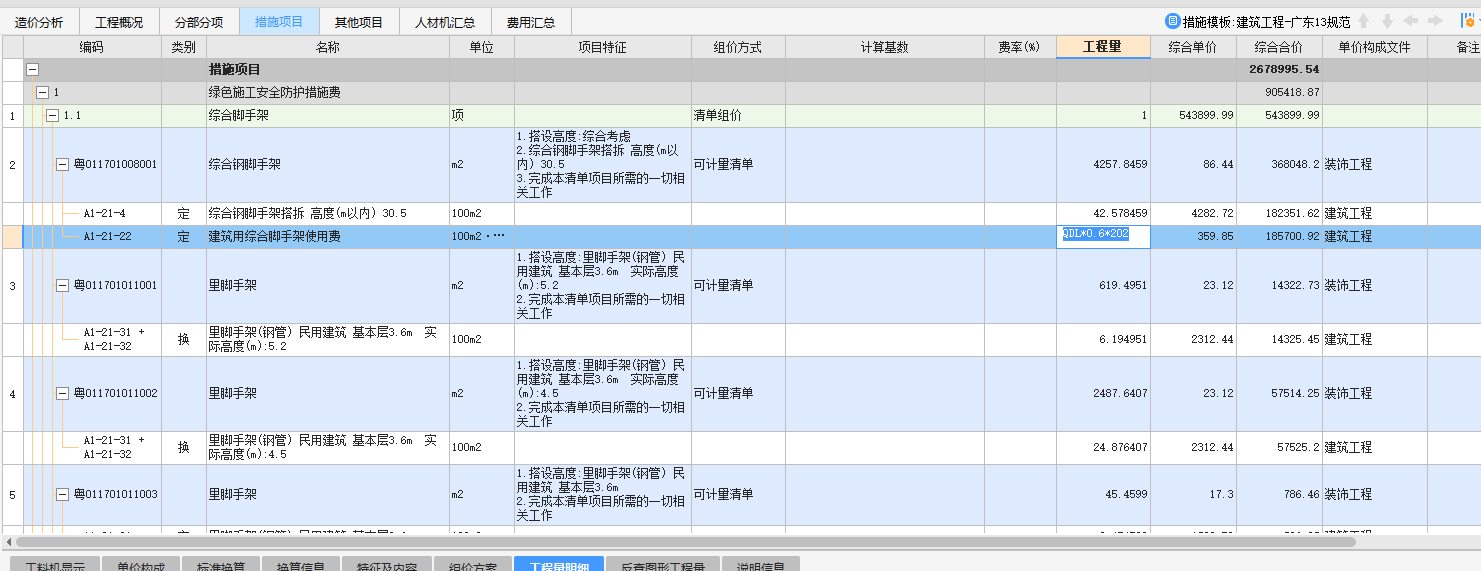
Task: Select the A1-21-22 code cell
Action: point(107,237)
